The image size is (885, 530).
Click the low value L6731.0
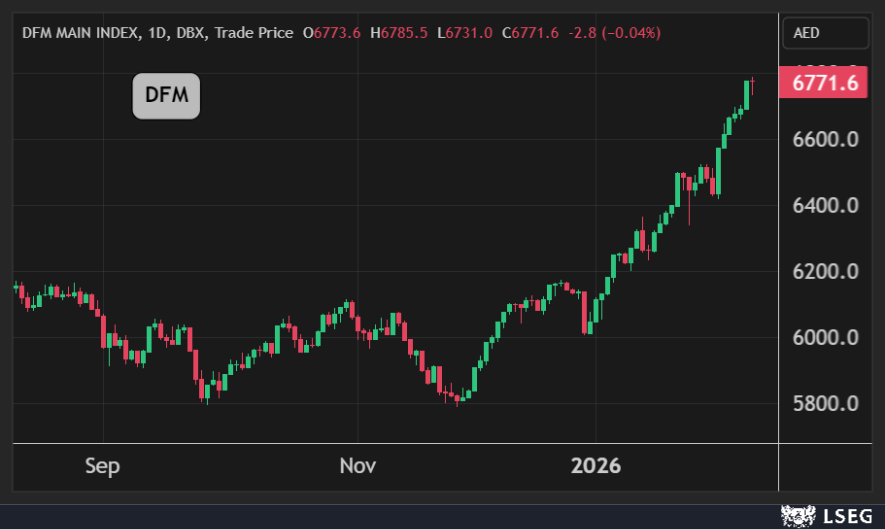[464, 33]
